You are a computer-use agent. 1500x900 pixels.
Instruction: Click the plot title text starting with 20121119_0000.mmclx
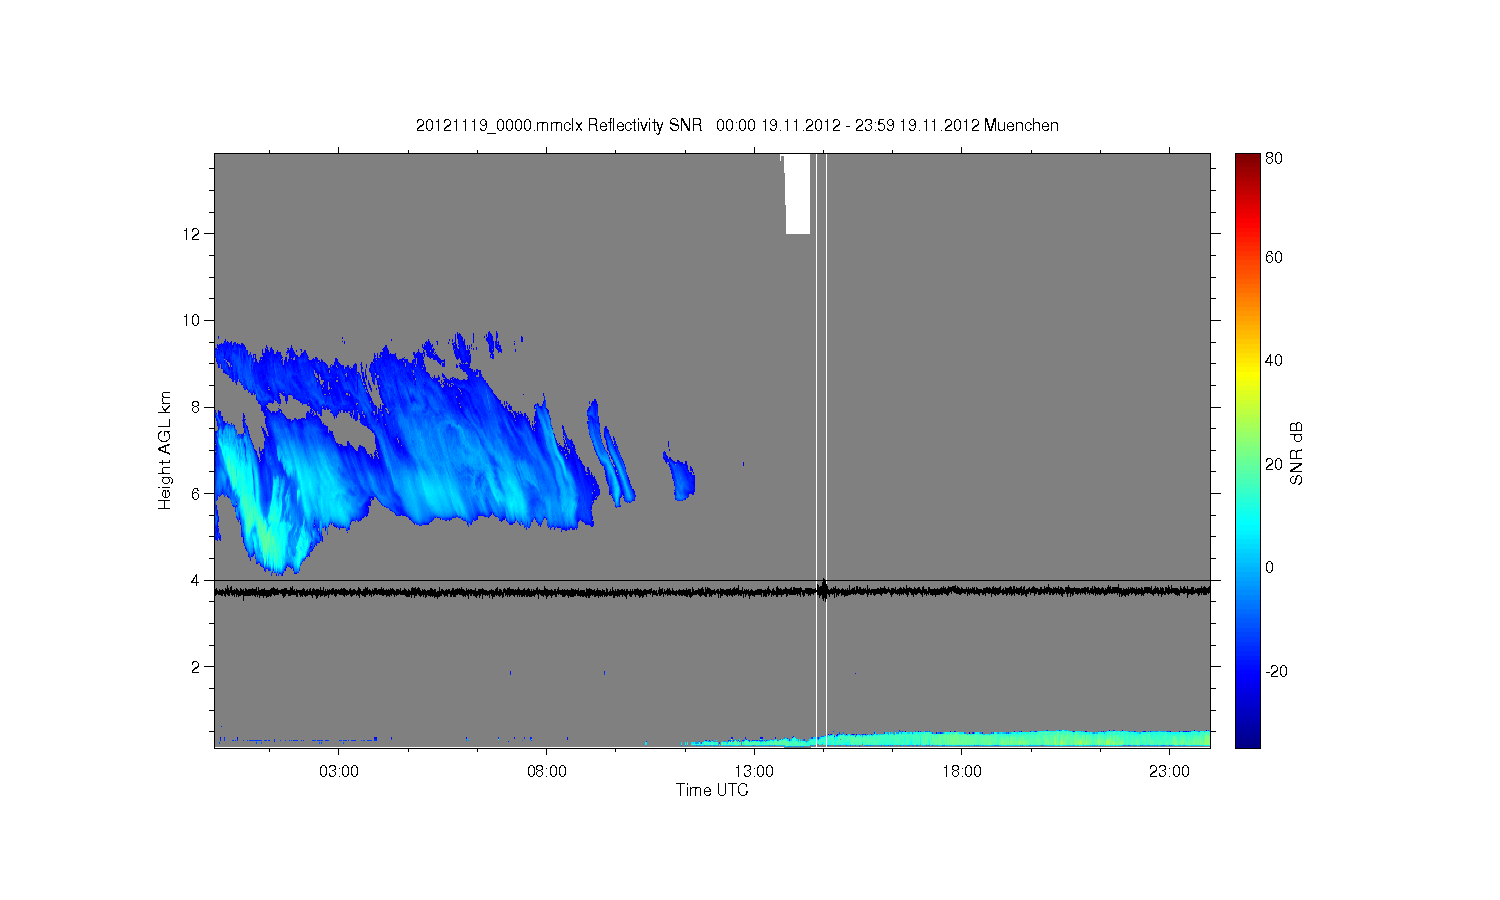click(x=737, y=125)
